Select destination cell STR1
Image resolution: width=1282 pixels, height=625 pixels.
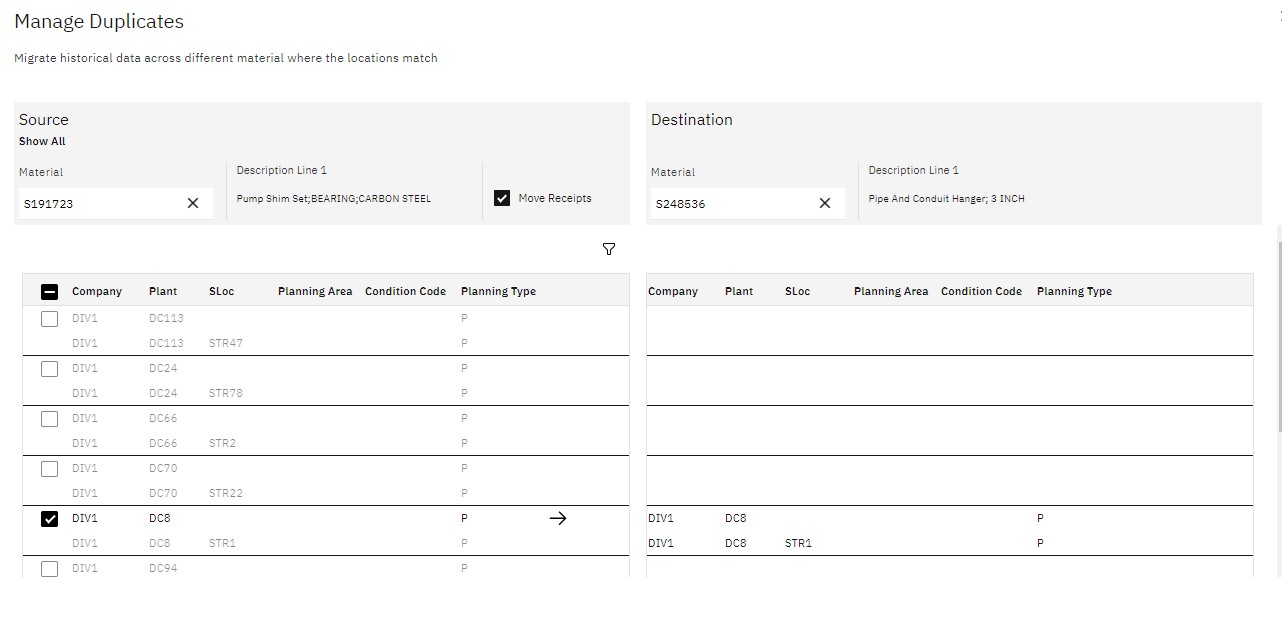(x=798, y=543)
